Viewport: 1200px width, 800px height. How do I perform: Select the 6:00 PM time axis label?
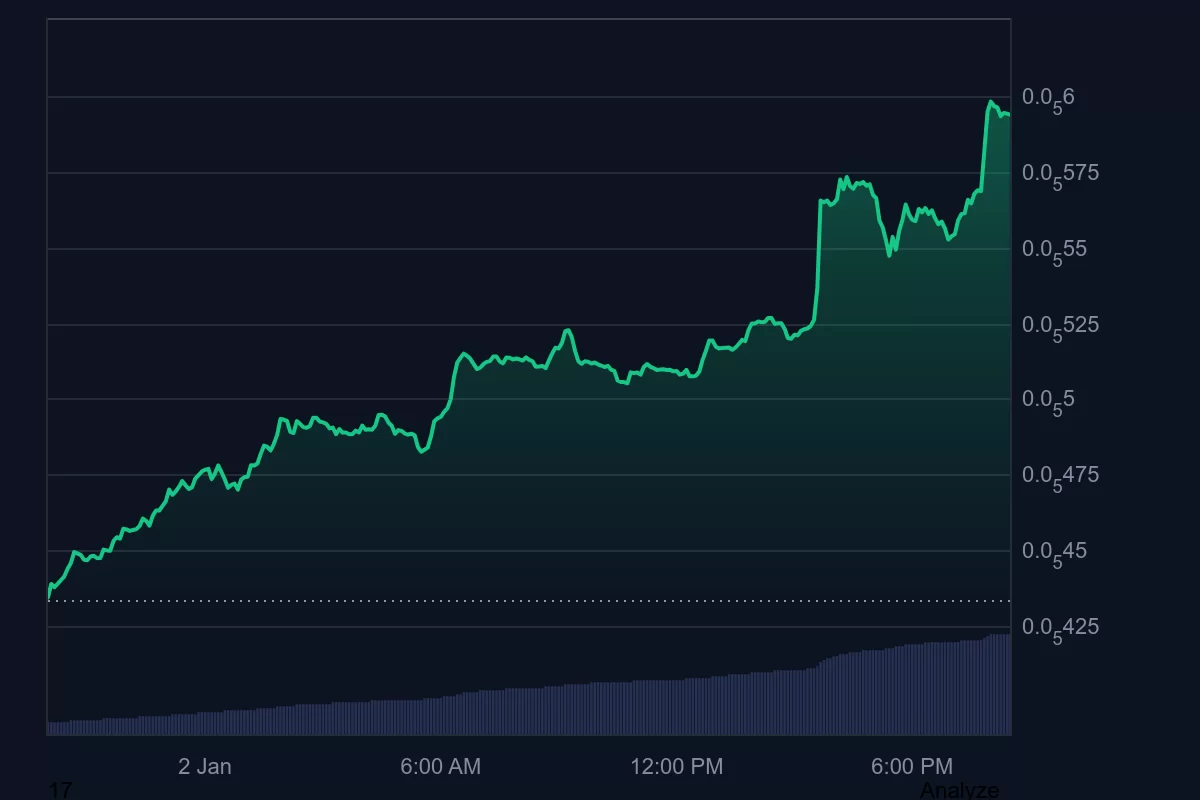tap(911, 767)
